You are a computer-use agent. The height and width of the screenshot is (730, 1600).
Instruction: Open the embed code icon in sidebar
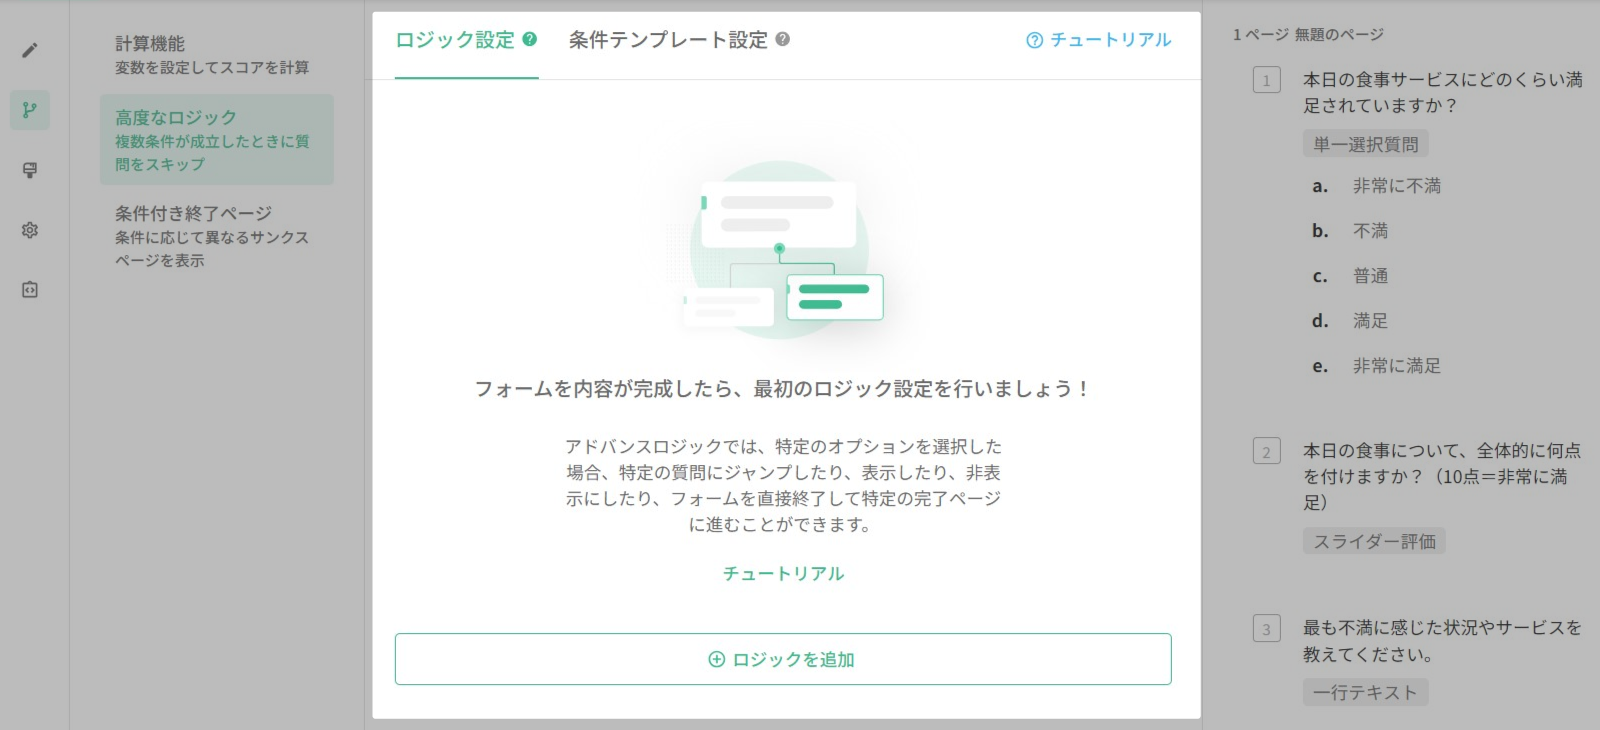click(x=30, y=290)
